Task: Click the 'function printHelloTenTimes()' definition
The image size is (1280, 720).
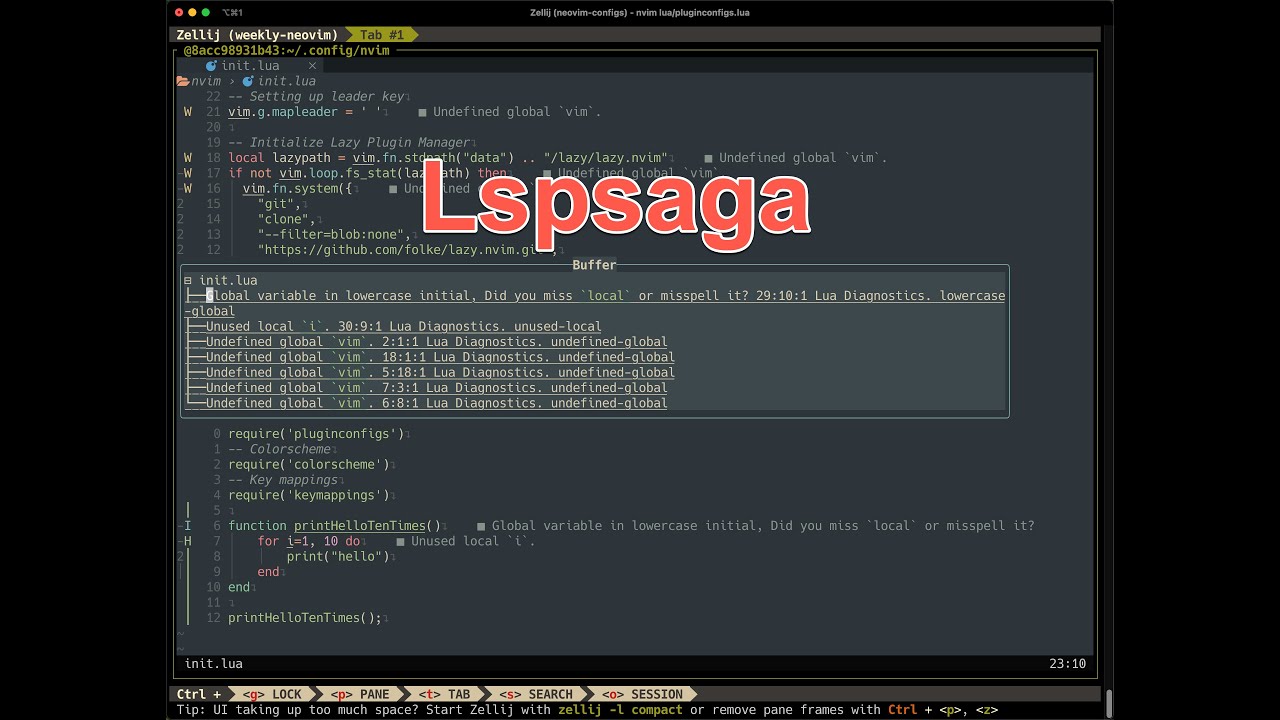Action: point(334,526)
